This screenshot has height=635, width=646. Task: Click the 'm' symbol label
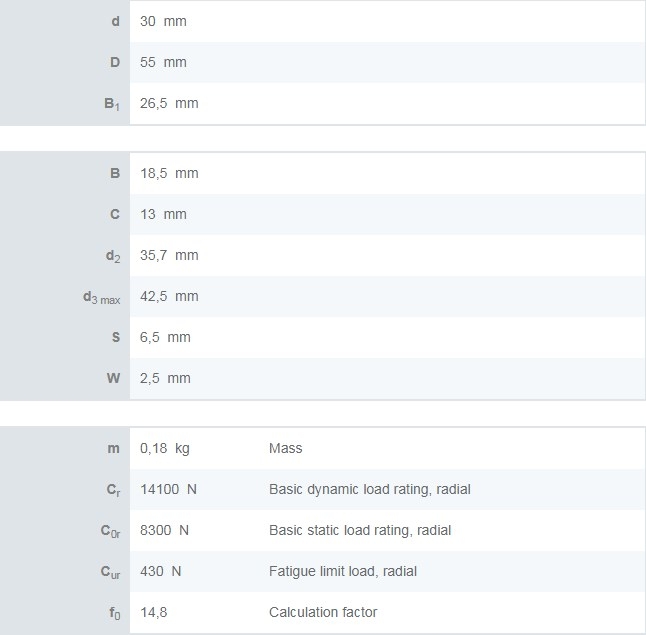pos(113,448)
